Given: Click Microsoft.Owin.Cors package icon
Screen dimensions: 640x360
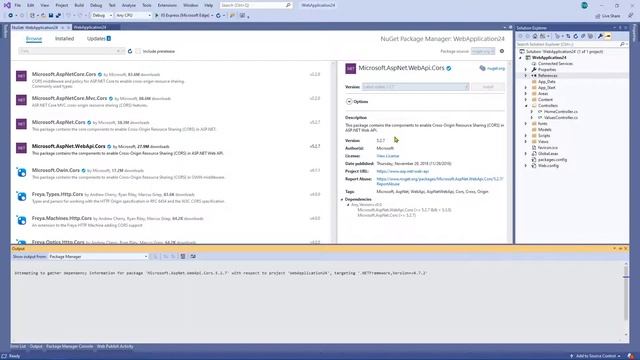Looking at the screenshot, I should [21, 172].
